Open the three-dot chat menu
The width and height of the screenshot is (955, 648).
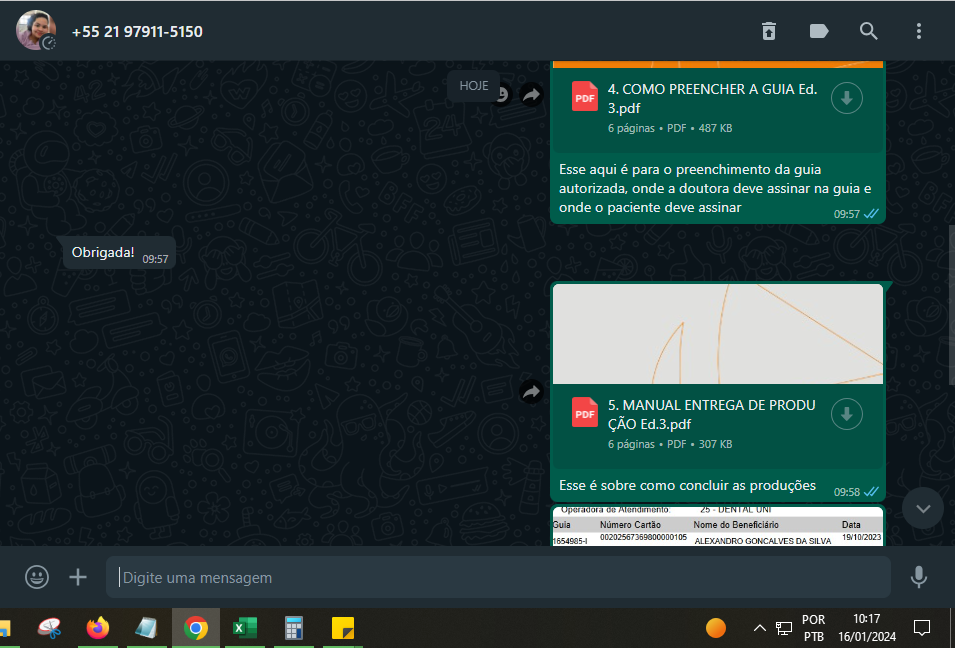[x=918, y=31]
